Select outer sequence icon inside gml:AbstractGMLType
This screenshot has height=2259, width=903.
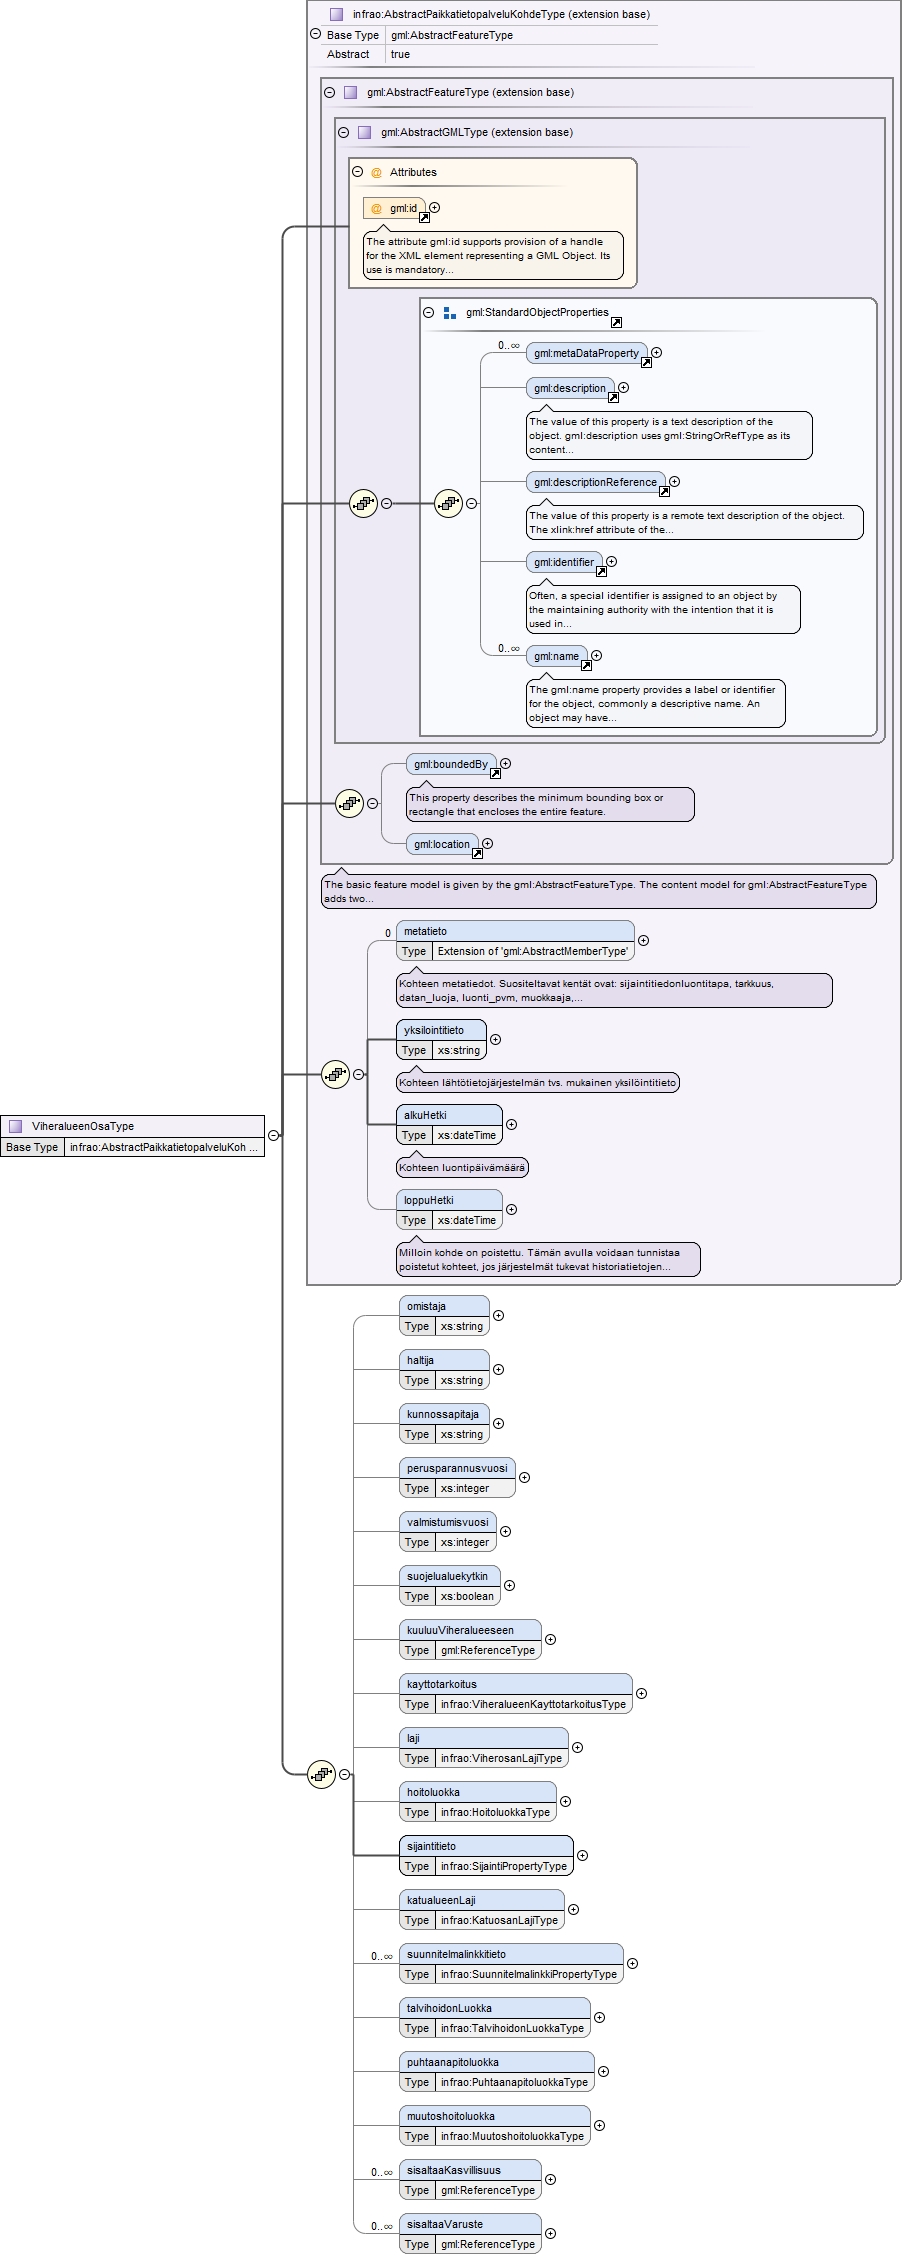click(x=363, y=503)
